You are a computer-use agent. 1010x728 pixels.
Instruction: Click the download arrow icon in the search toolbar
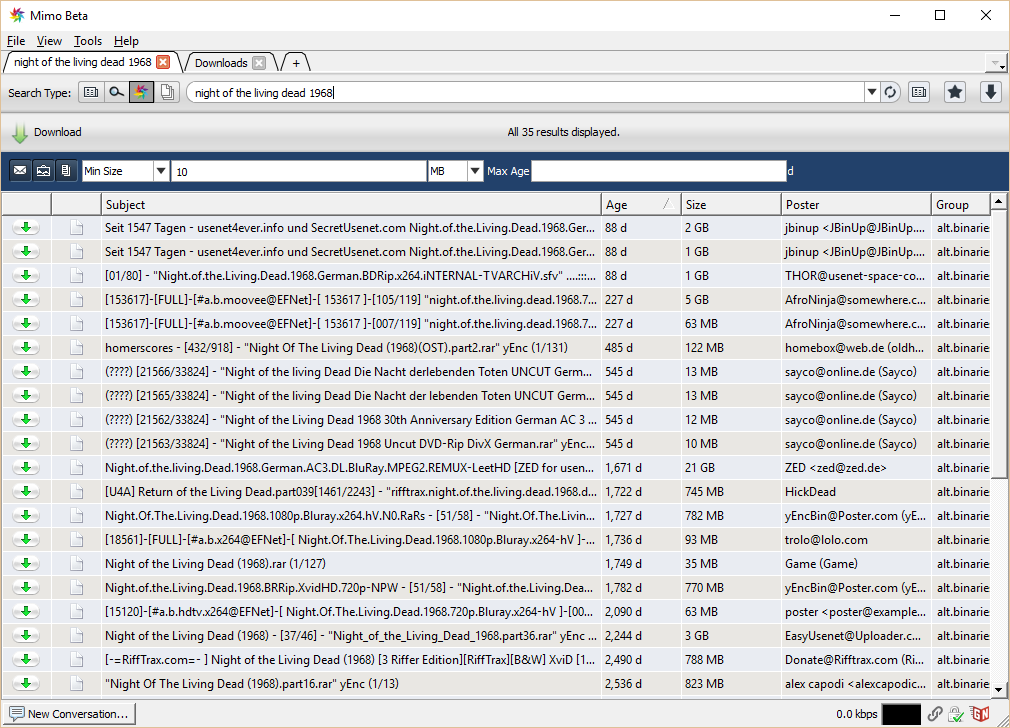(990, 92)
